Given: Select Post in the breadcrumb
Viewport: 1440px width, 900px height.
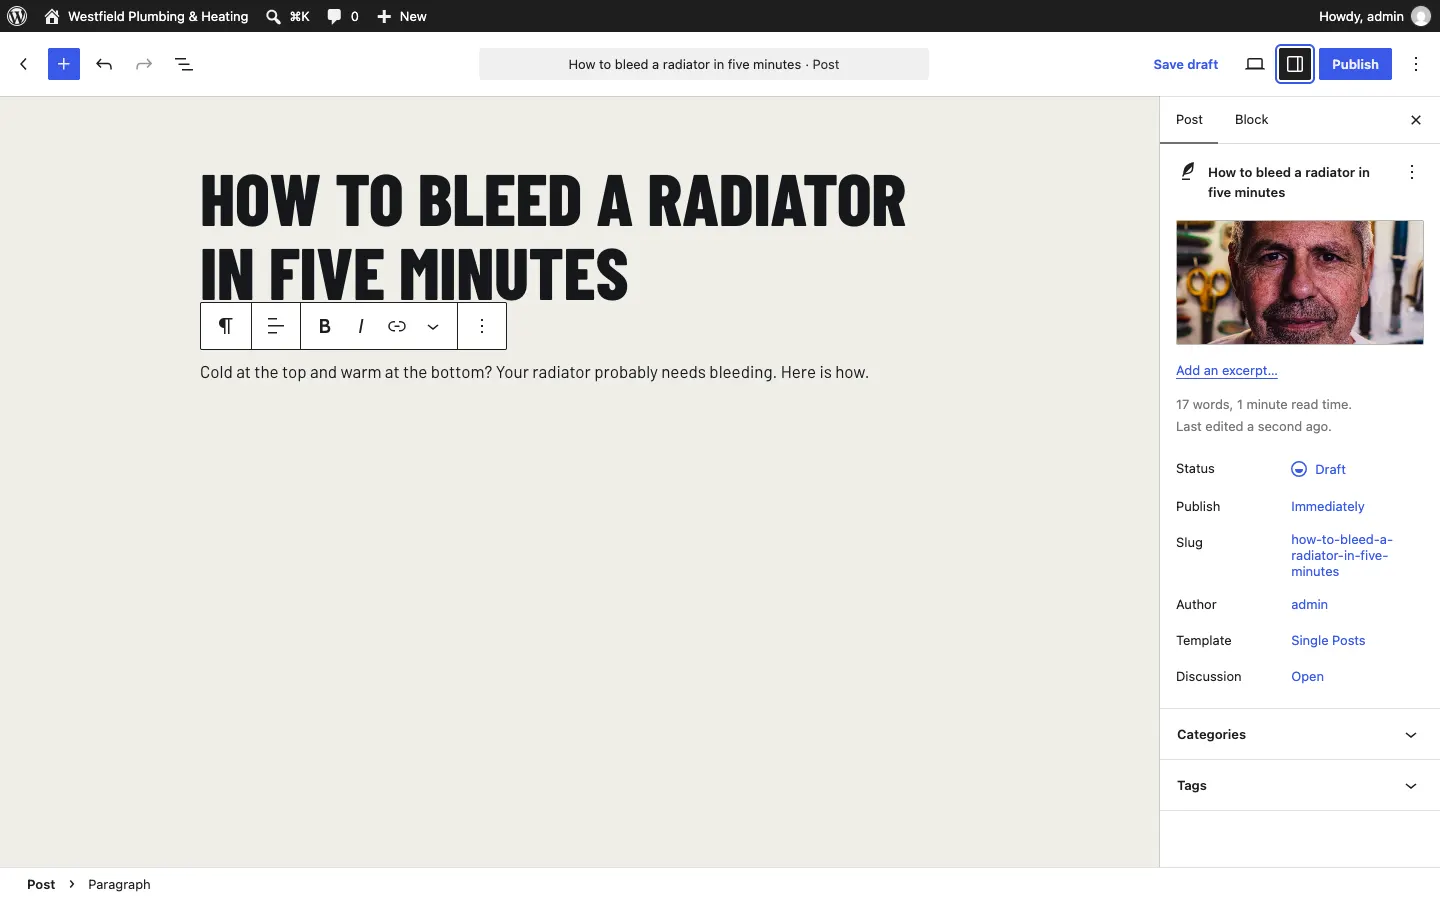Looking at the screenshot, I should click(41, 885).
